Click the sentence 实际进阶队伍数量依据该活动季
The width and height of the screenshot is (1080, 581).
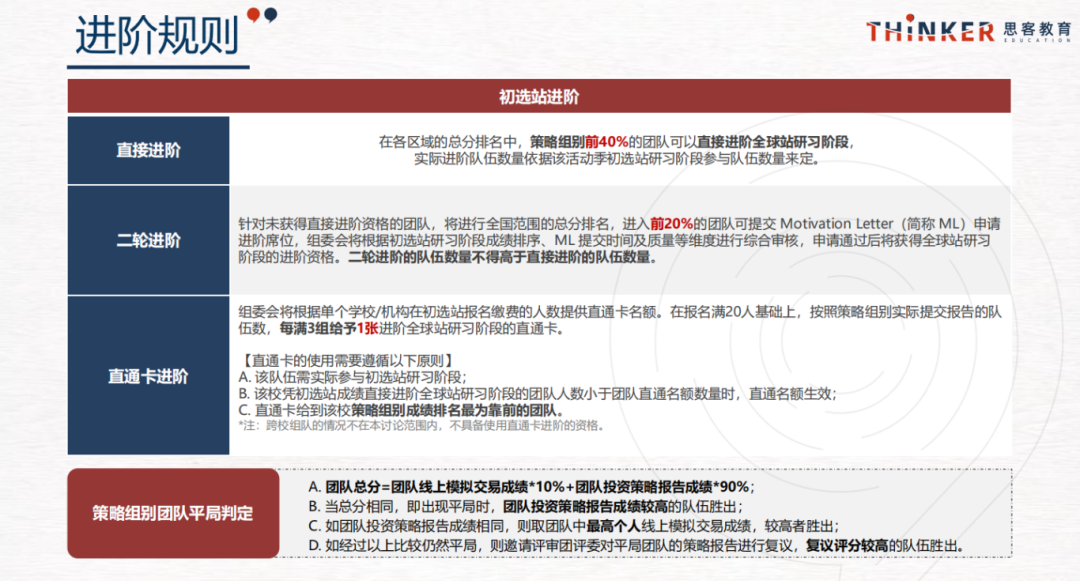(618, 159)
